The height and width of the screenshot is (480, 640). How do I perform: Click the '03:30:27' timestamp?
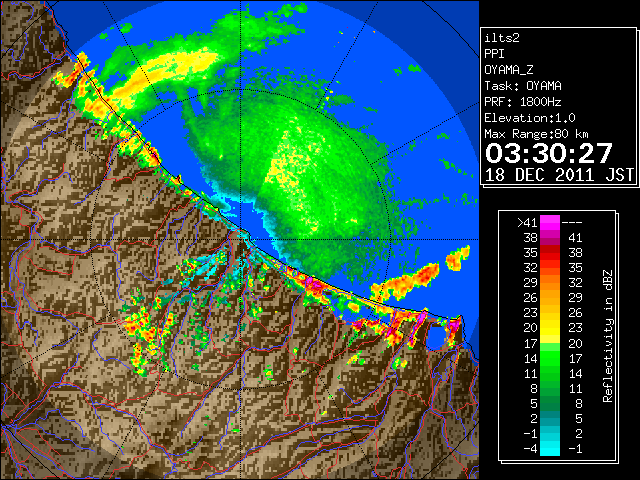(x=549, y=153)
